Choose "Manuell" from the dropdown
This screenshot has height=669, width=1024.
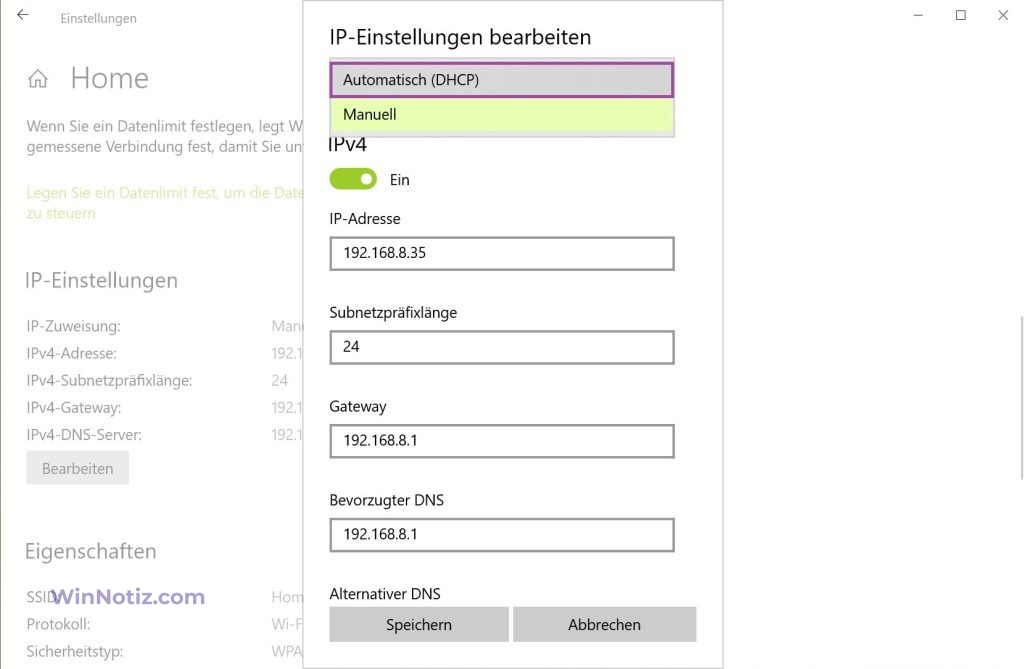tap(501, 114)
